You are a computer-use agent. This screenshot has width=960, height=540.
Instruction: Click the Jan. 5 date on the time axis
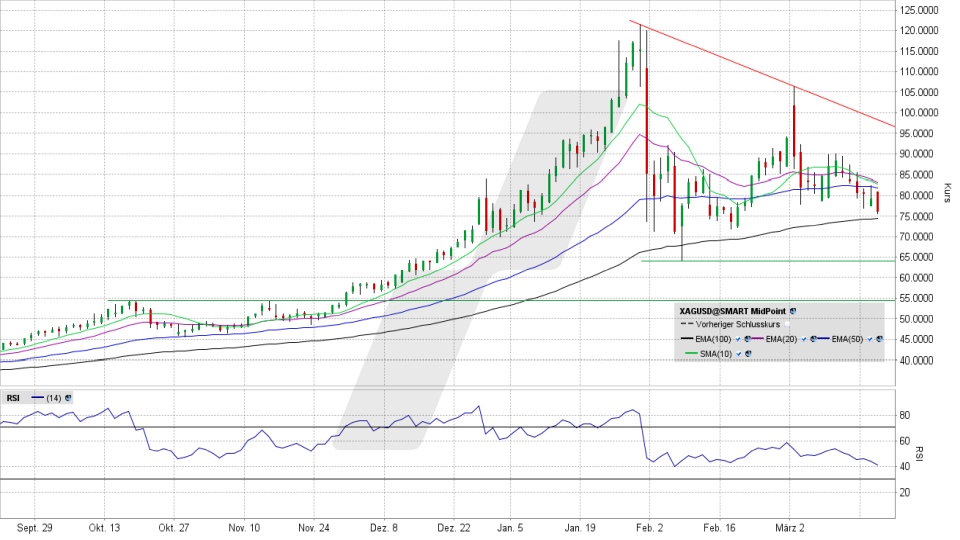pos(509,526)
